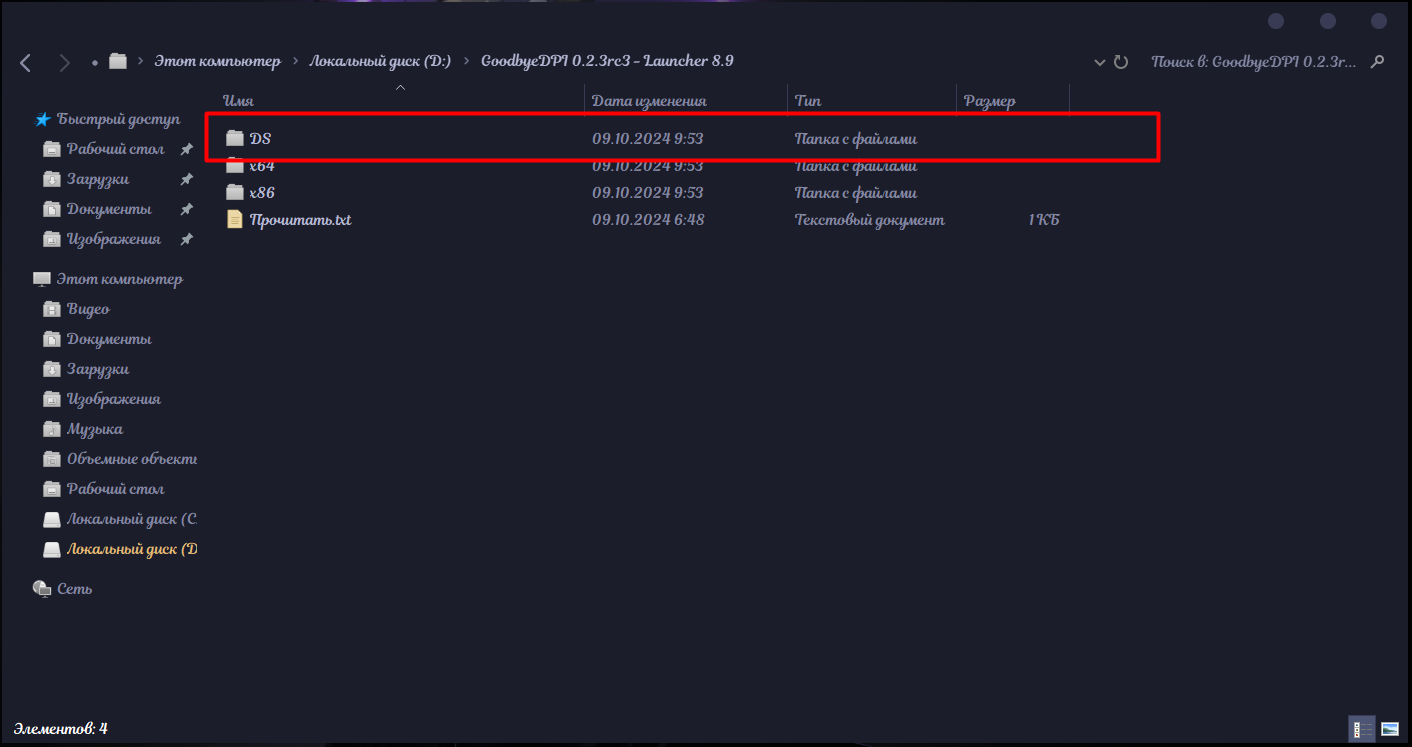Expand chevron after Этот компьютер breadcrumb
Image resolution: width=1412 pixels, height=747 pixels.
tap(296, 62)
